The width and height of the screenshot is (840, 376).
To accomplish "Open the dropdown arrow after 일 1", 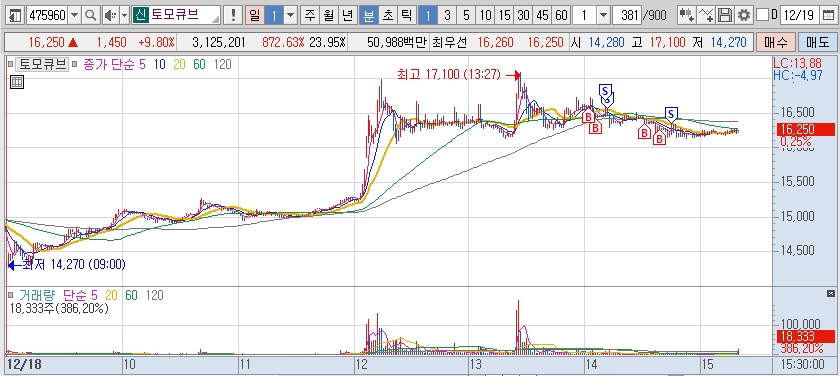I will [x=291, y=16].
